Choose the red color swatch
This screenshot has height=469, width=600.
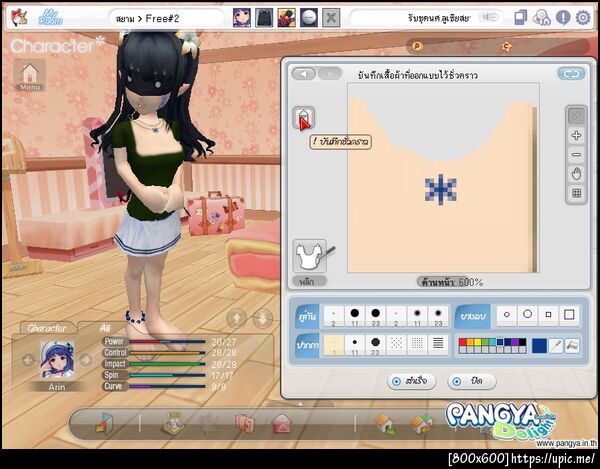pos(463,342)
